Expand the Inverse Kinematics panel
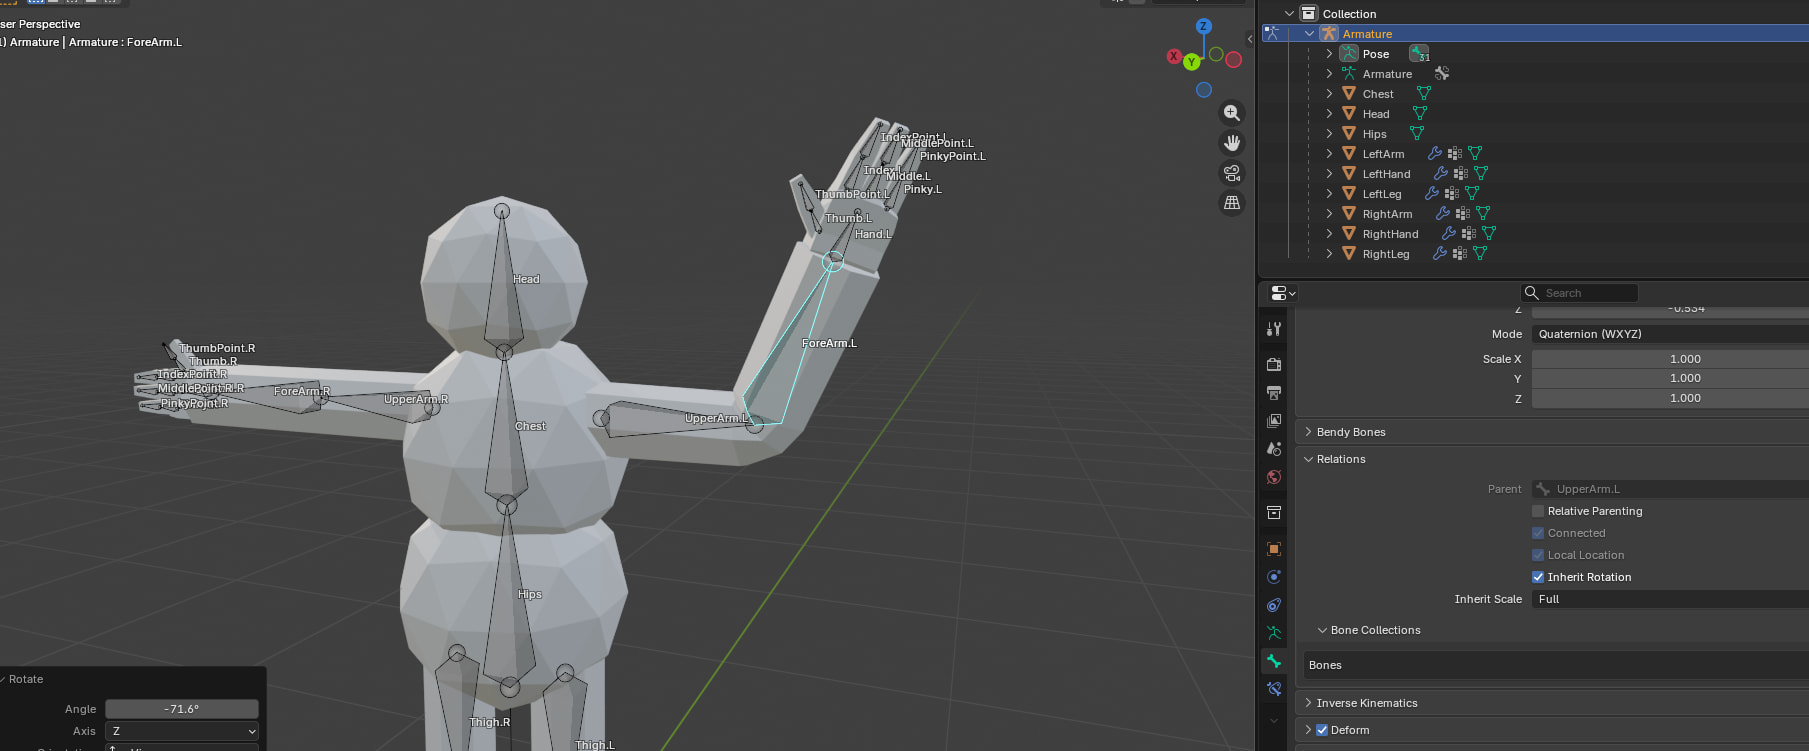The image size is (1809, 751). click(1366, 703)
